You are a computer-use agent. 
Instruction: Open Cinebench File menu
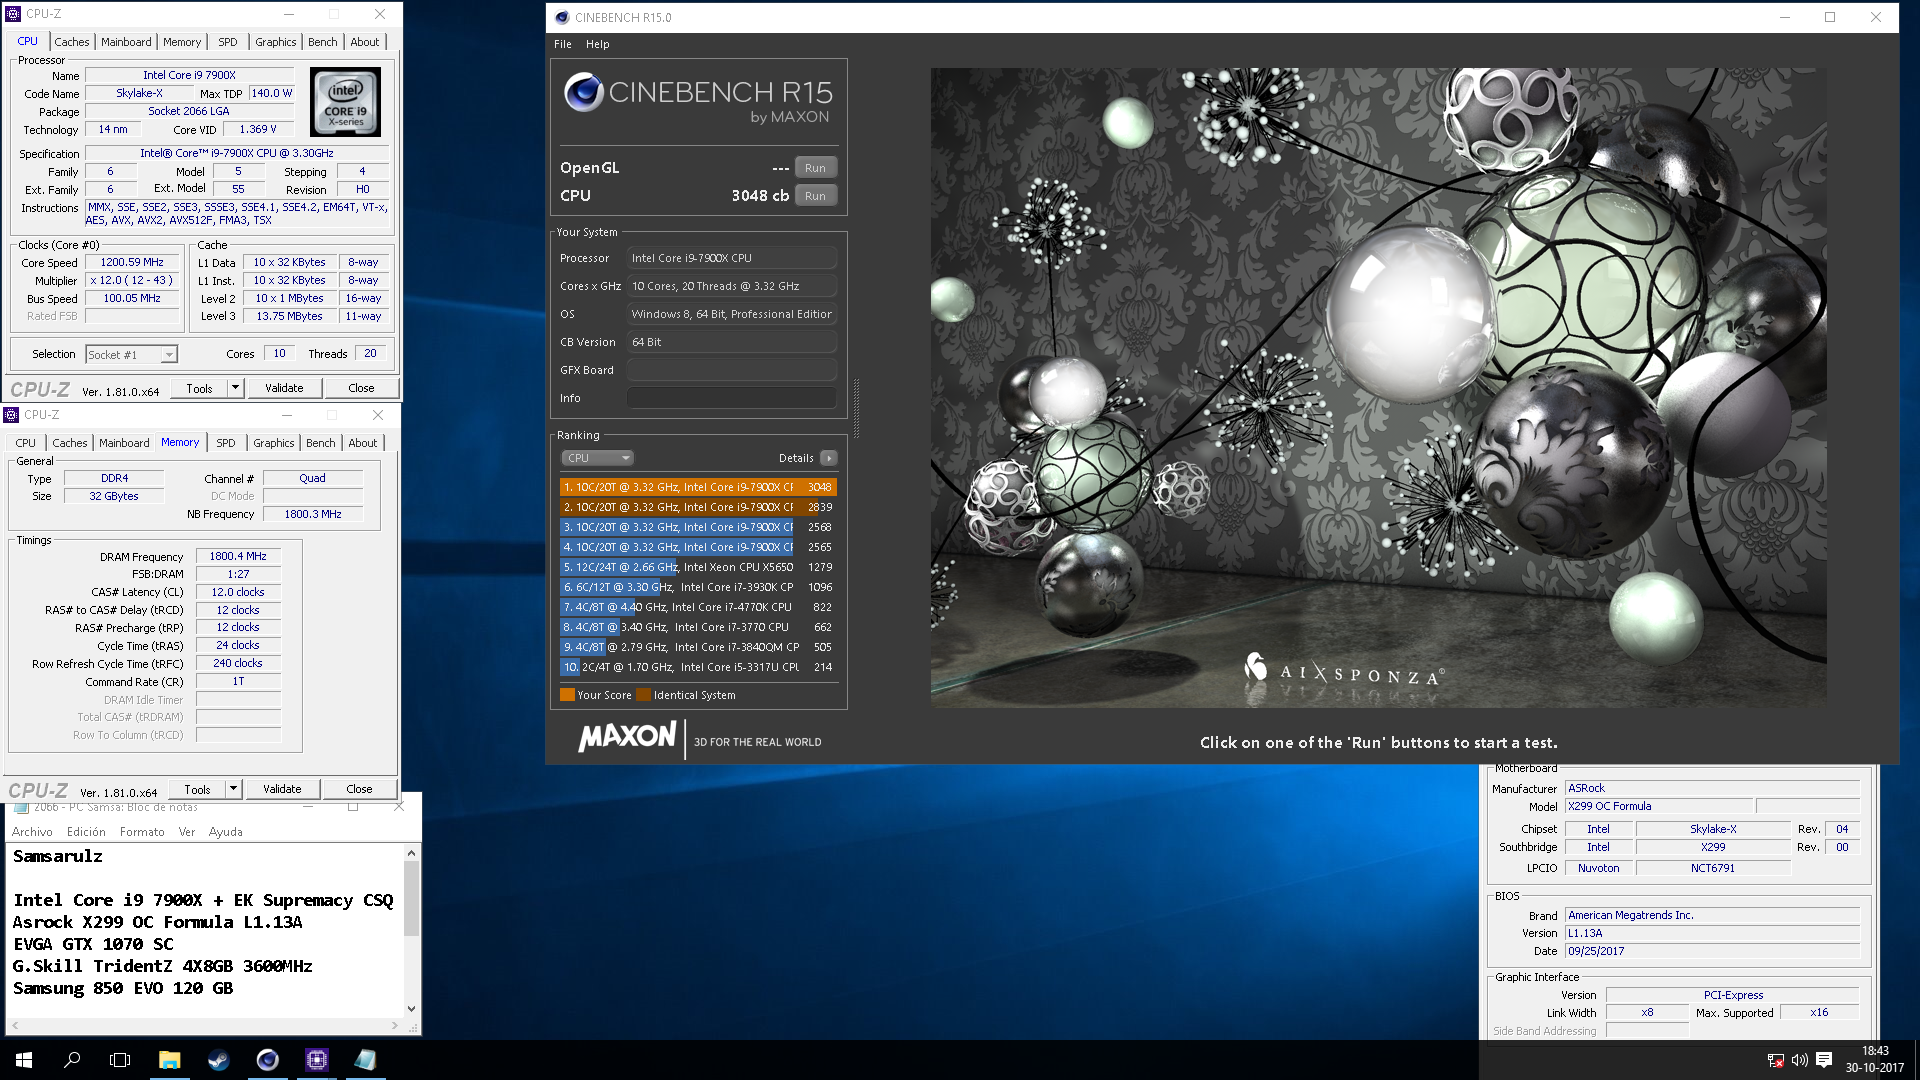point(563,44)
